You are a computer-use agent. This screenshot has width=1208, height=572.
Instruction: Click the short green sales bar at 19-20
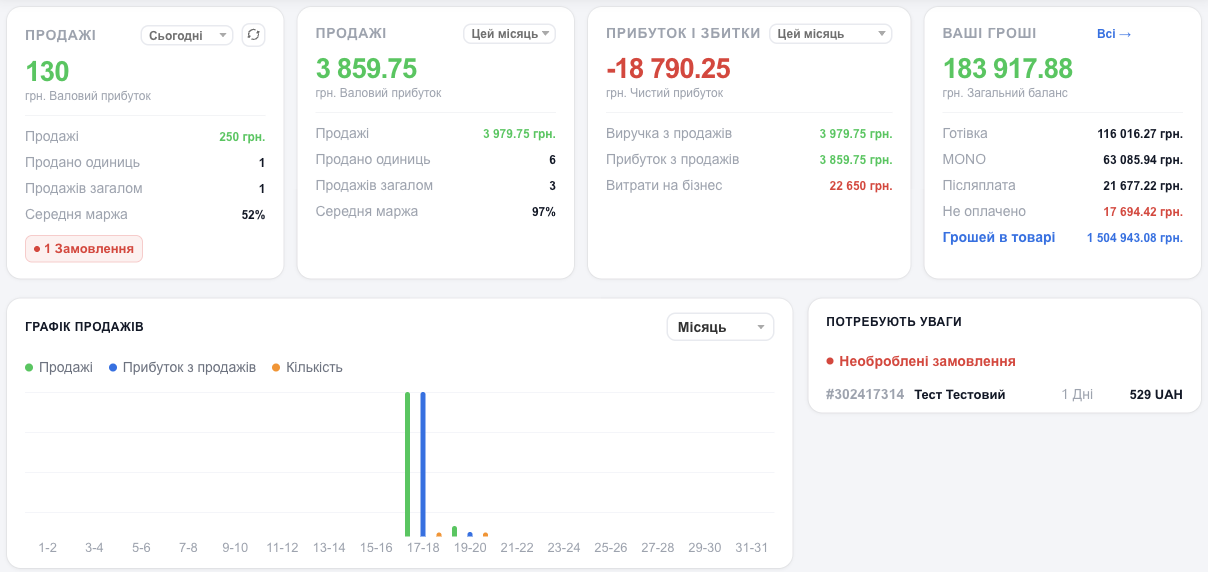pos(455,531)
